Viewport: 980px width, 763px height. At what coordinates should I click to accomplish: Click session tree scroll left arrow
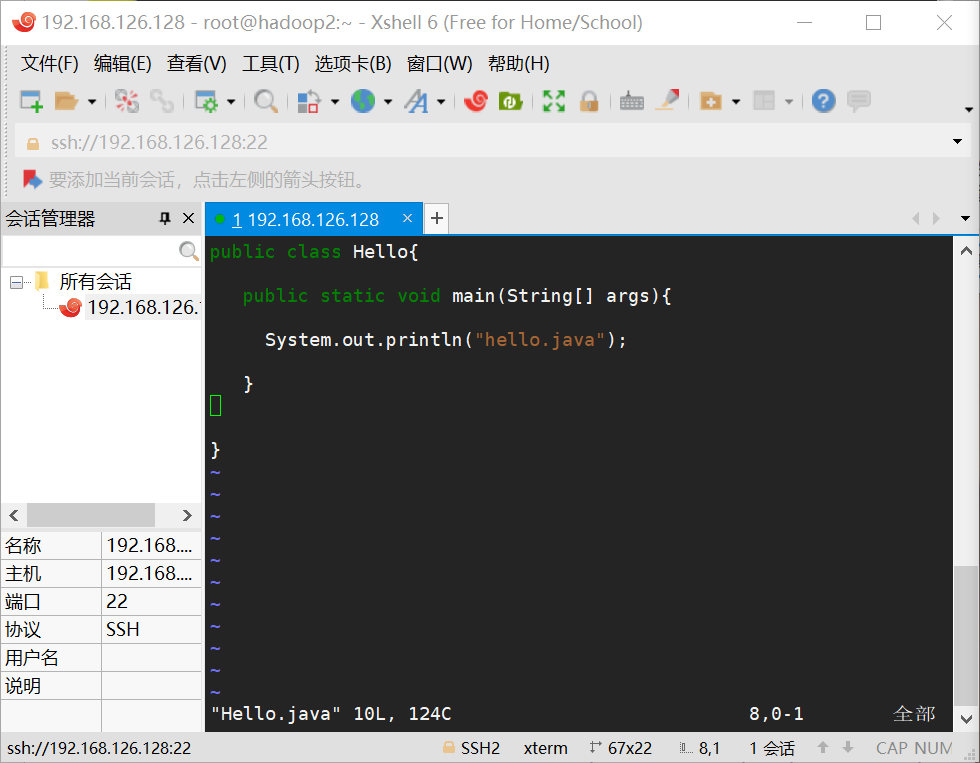[14, 516]
